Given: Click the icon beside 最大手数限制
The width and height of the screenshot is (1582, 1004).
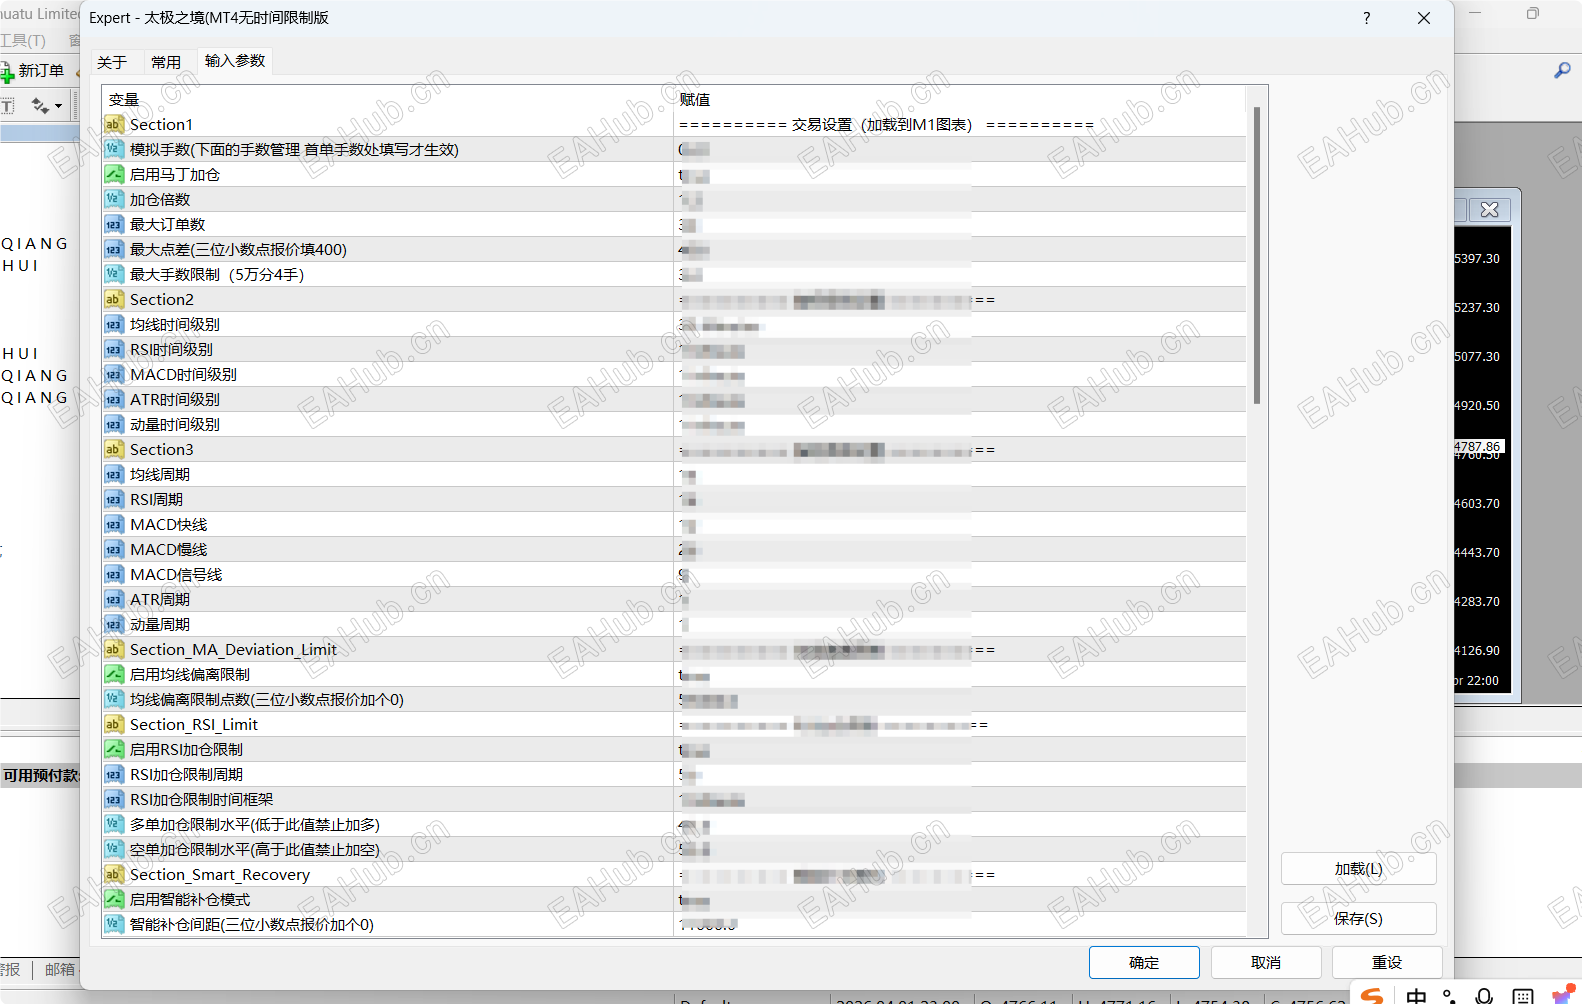Looking at the screenshot, I should [113, 274].
